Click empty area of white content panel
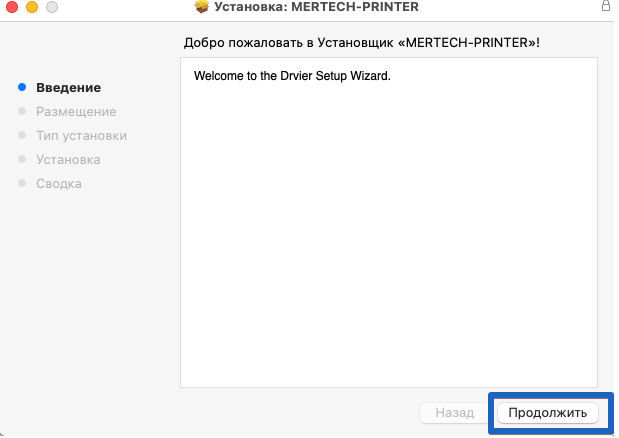619x438 pixels. coord(388,250)
